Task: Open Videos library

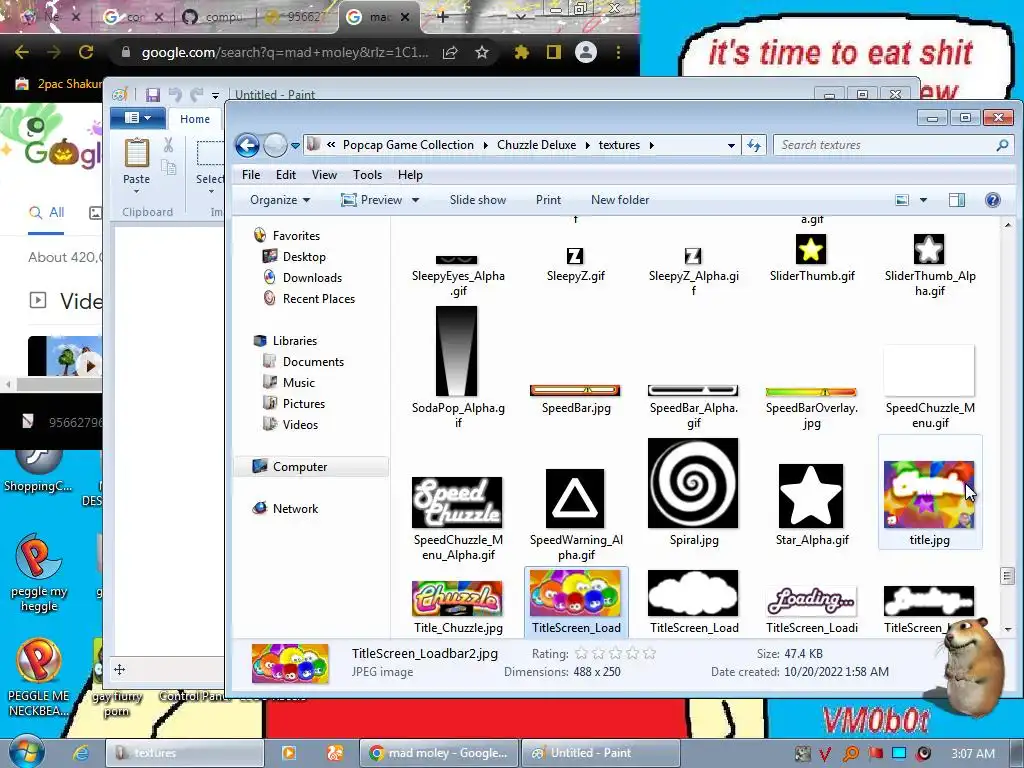Action: [300, 424]
